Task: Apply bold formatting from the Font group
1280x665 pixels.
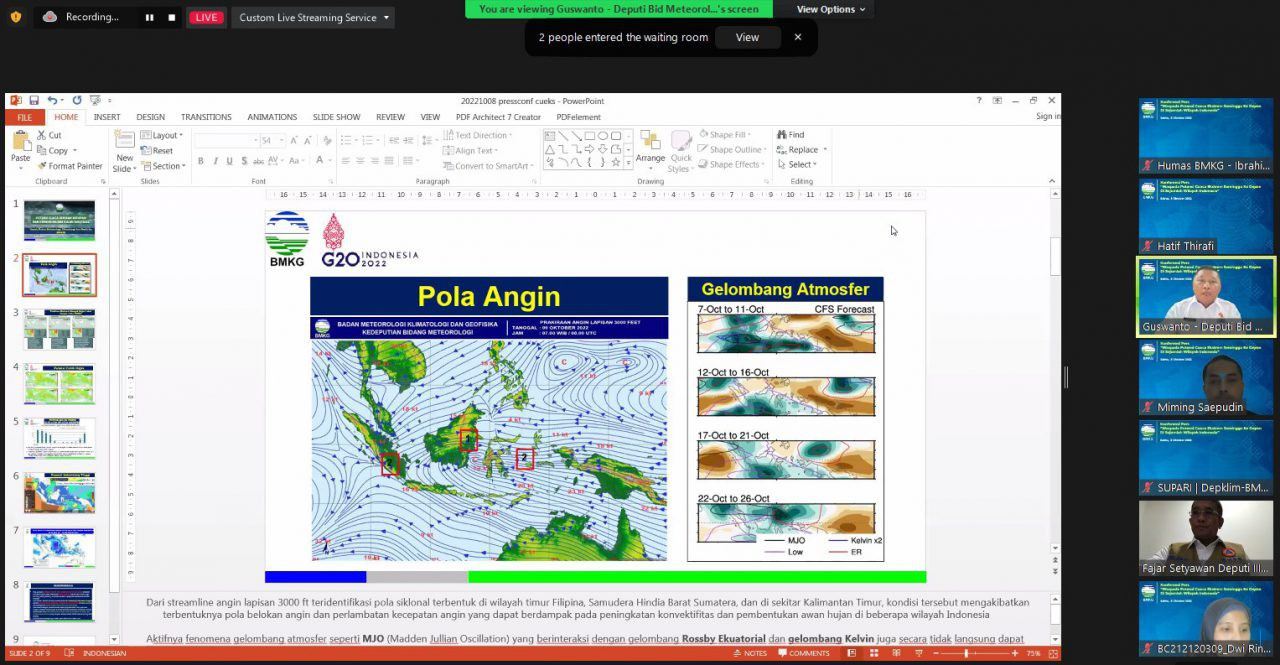Action: (x=200, y=160)
